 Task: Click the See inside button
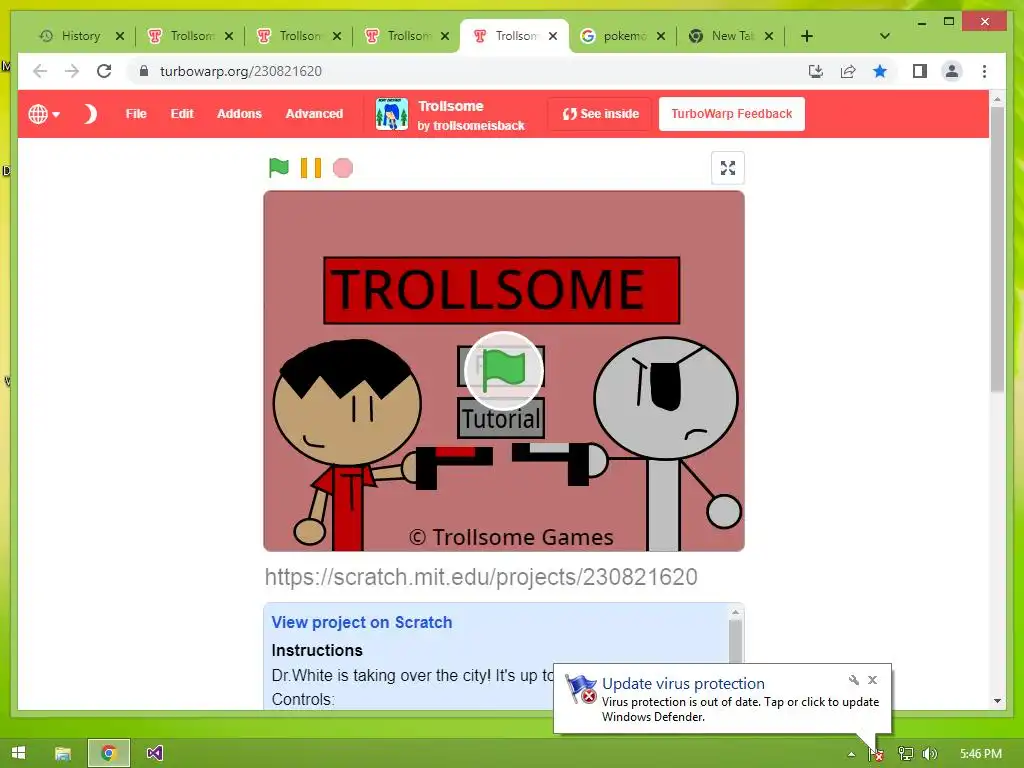coord(600,114)
